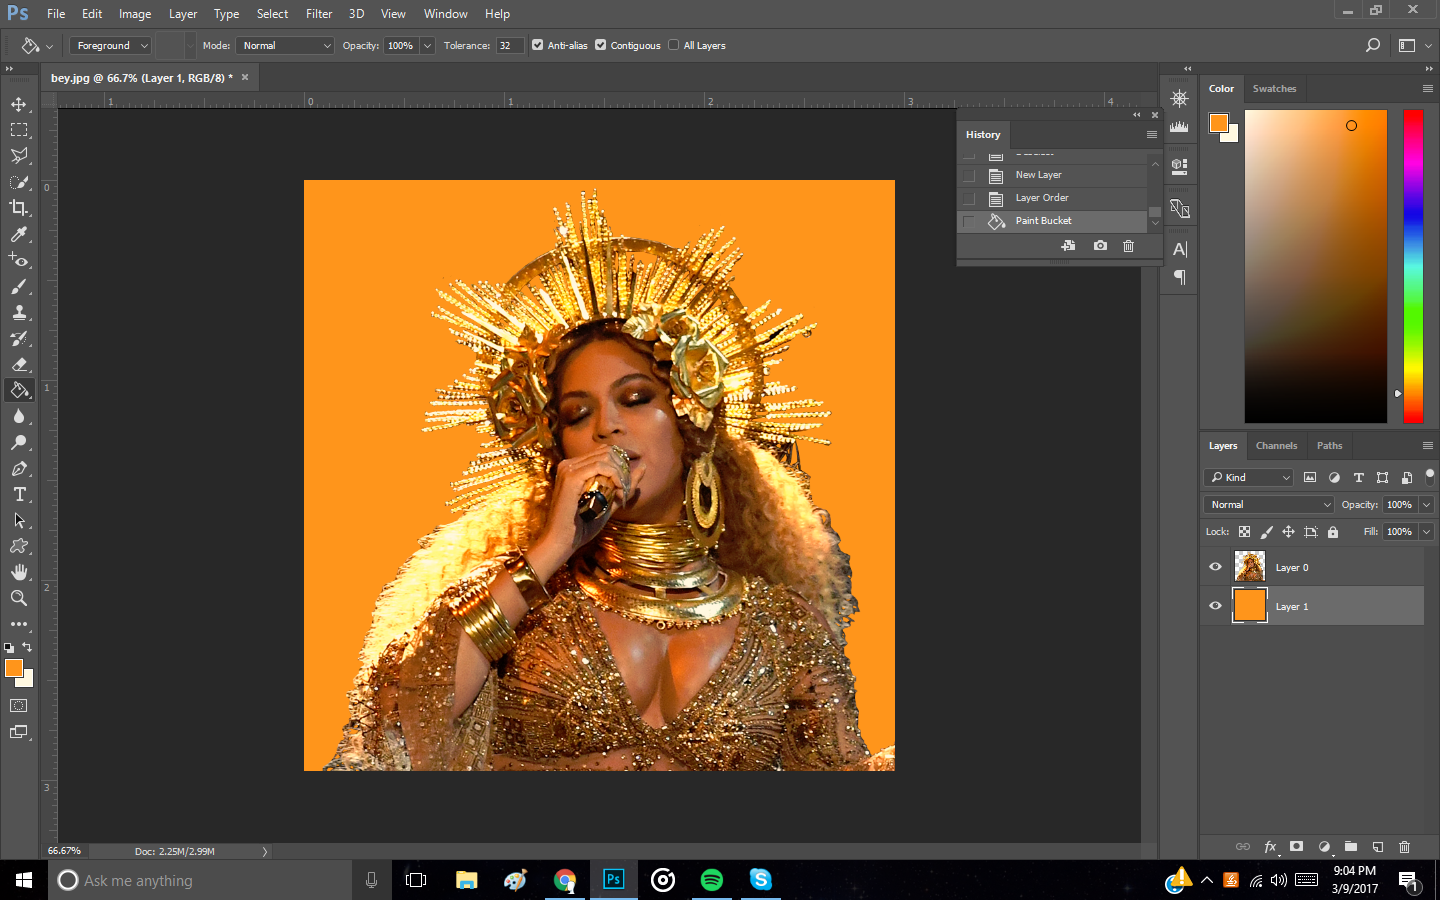Select the Zoom tool
Image resolution: width=1440 pixels, height=900 pixels.
tap(19, 598)
